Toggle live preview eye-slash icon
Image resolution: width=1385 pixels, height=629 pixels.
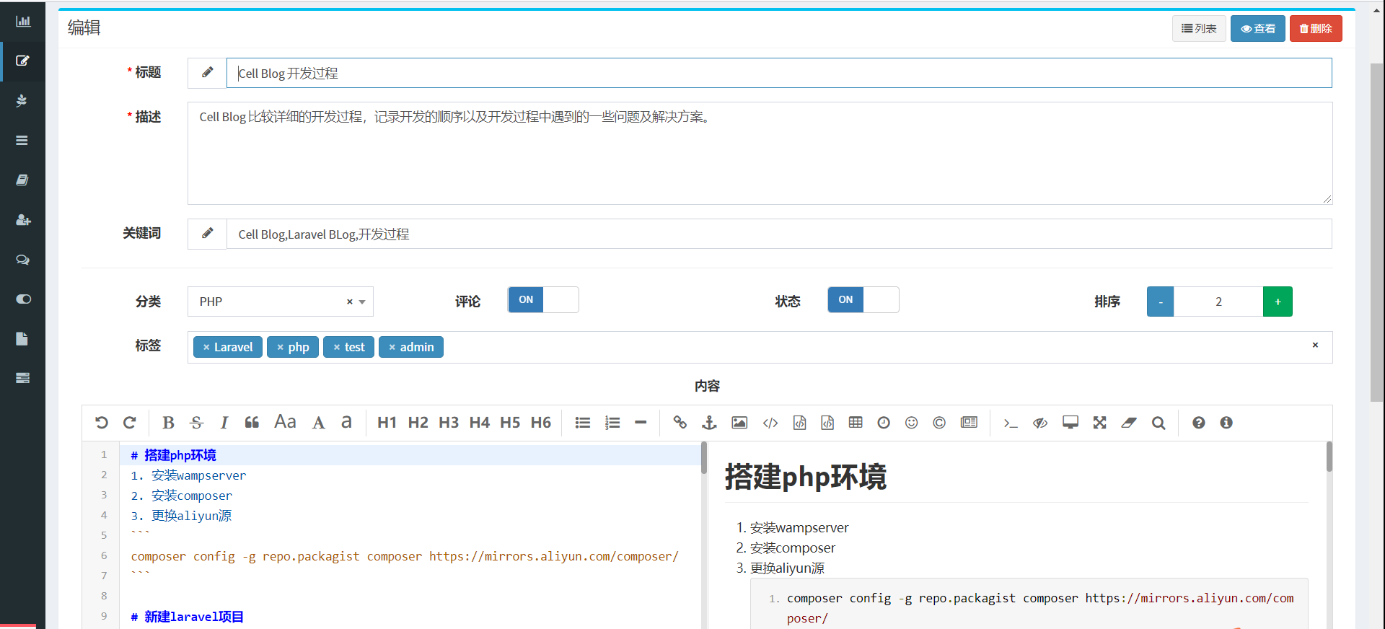[x=1040, y=423]
